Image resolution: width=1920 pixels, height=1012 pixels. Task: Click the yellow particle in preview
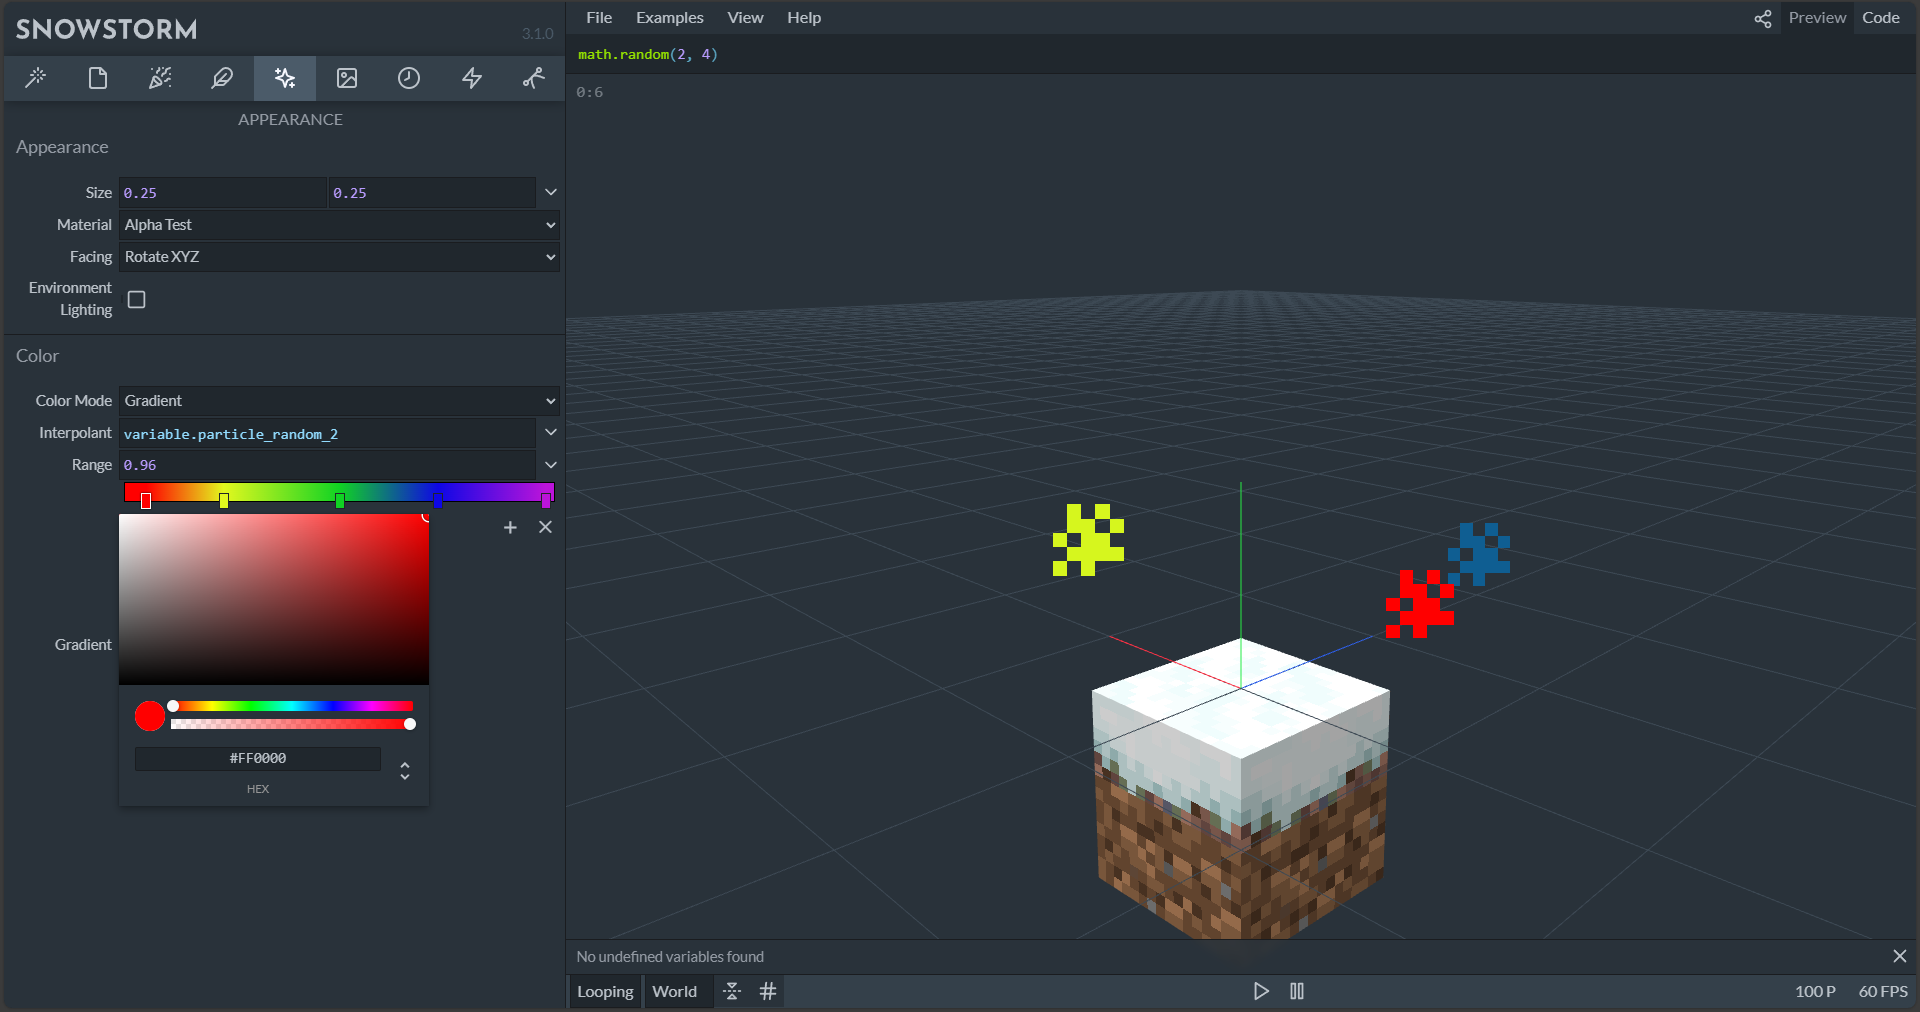point(1088,540)
